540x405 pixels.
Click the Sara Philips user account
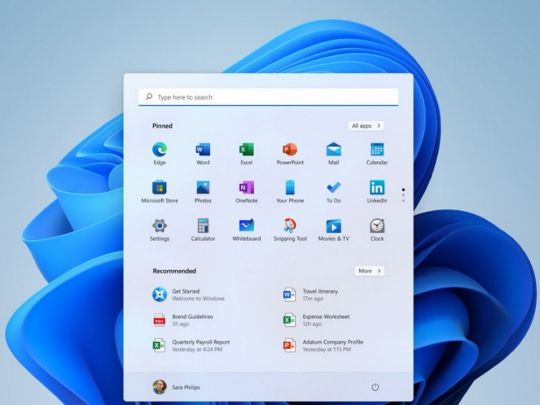[176, 387]
